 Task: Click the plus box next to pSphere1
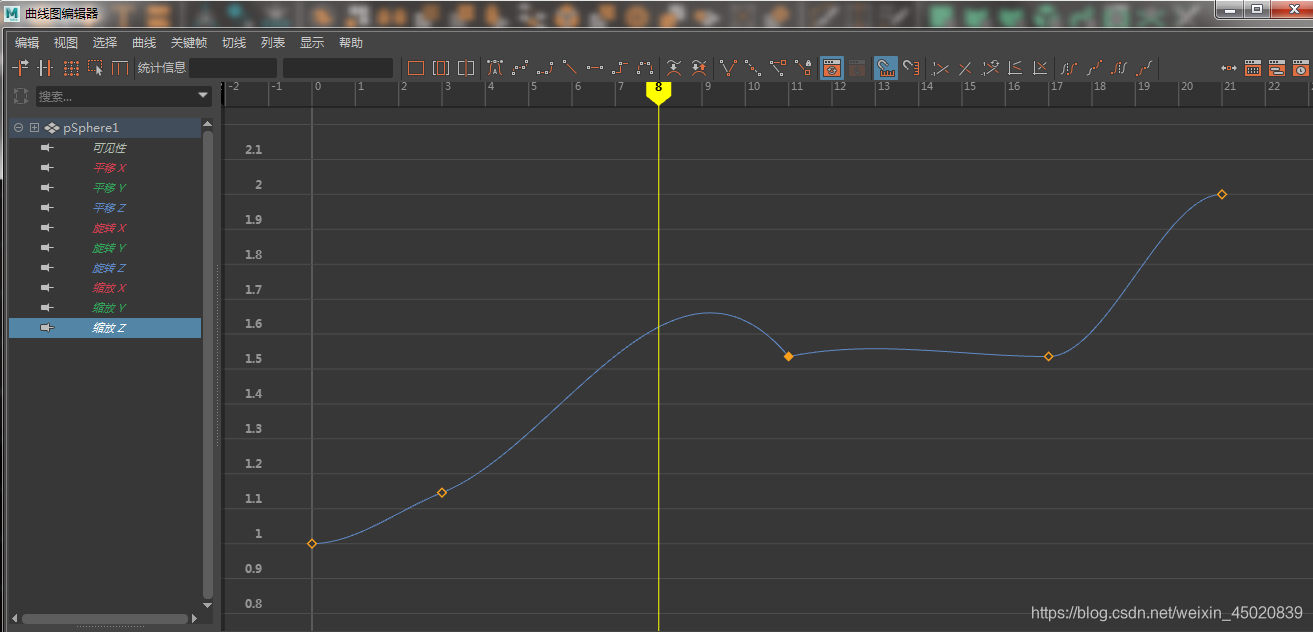coord(34,128)
